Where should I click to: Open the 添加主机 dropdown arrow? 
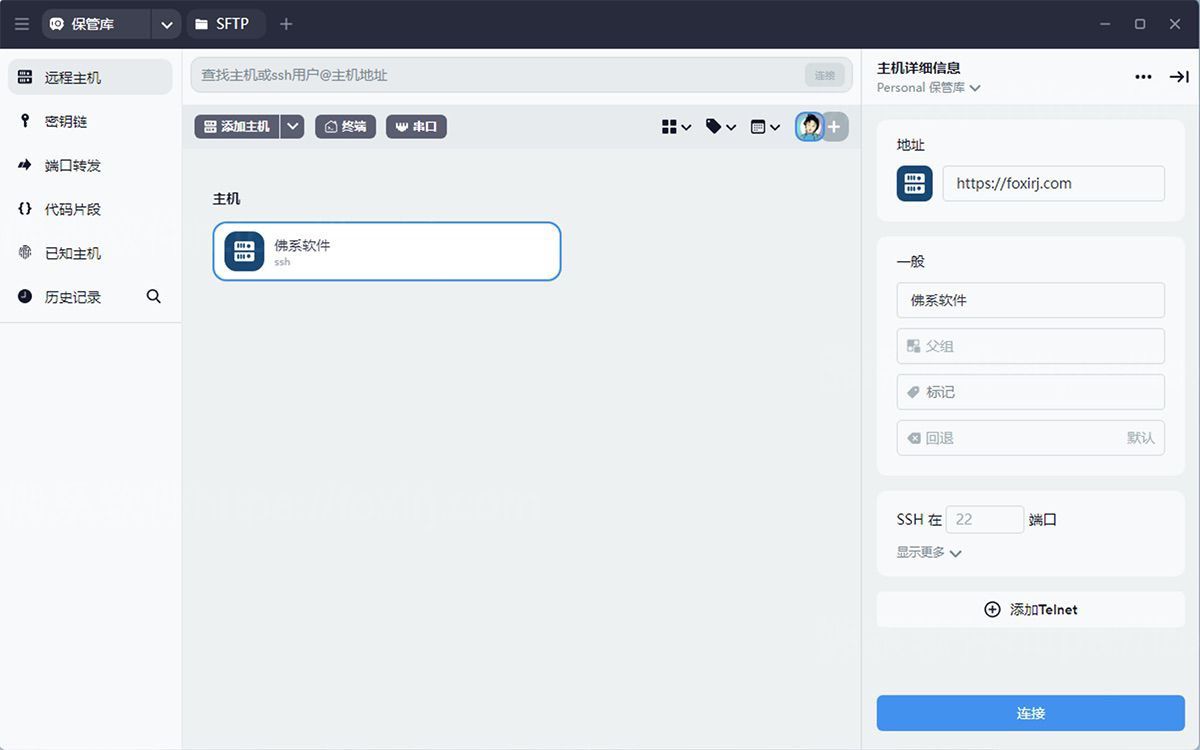(x=292, y=127)
